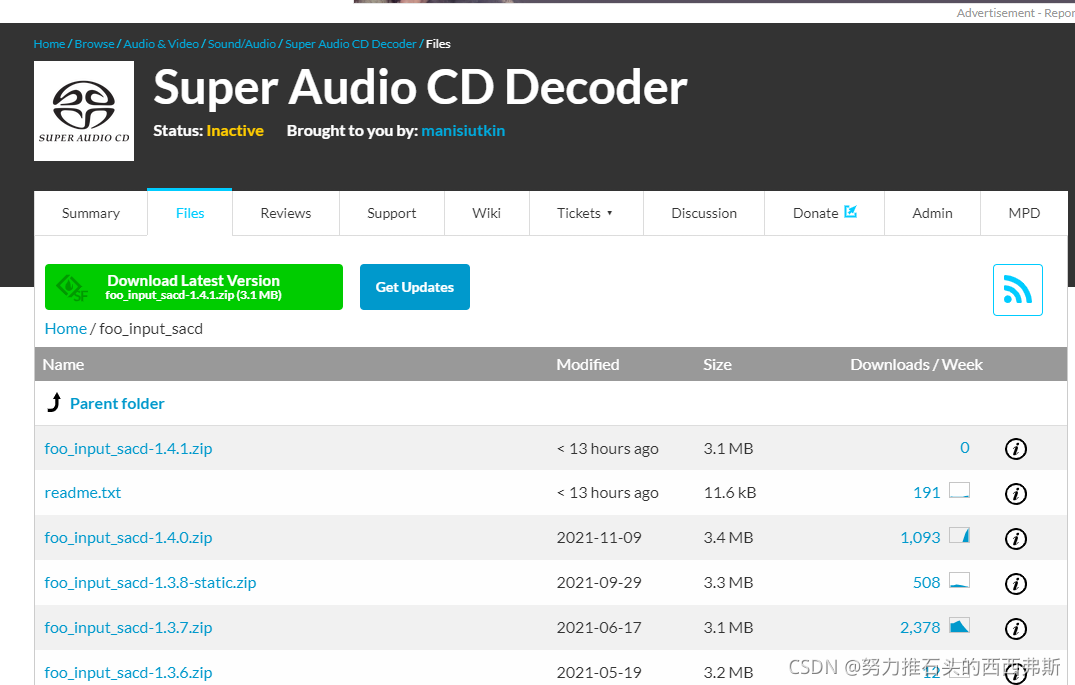Download foo_input_sacd-1.4.1.zip file
The height and width of the screenshot is (685, 1075).
[128, 448]
